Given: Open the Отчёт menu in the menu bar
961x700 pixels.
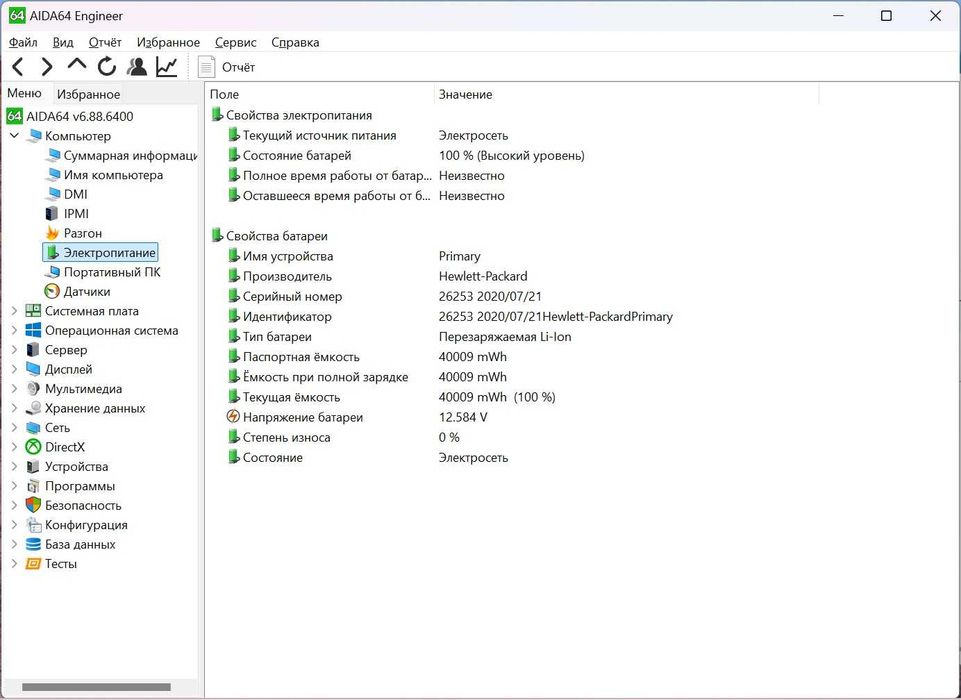Looking at the screenshot, I should coord(105,42).
